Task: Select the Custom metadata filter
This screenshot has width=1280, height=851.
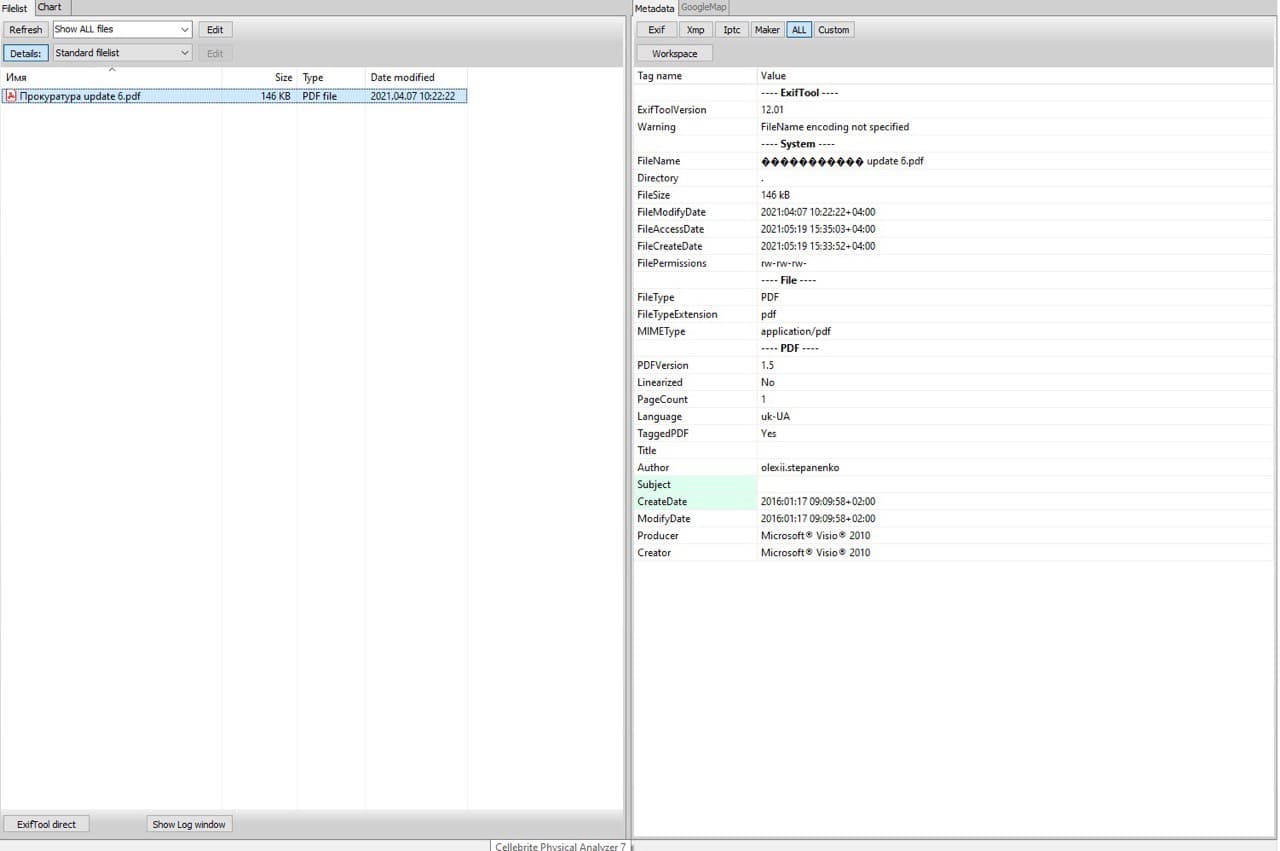Action: [833, 30]
